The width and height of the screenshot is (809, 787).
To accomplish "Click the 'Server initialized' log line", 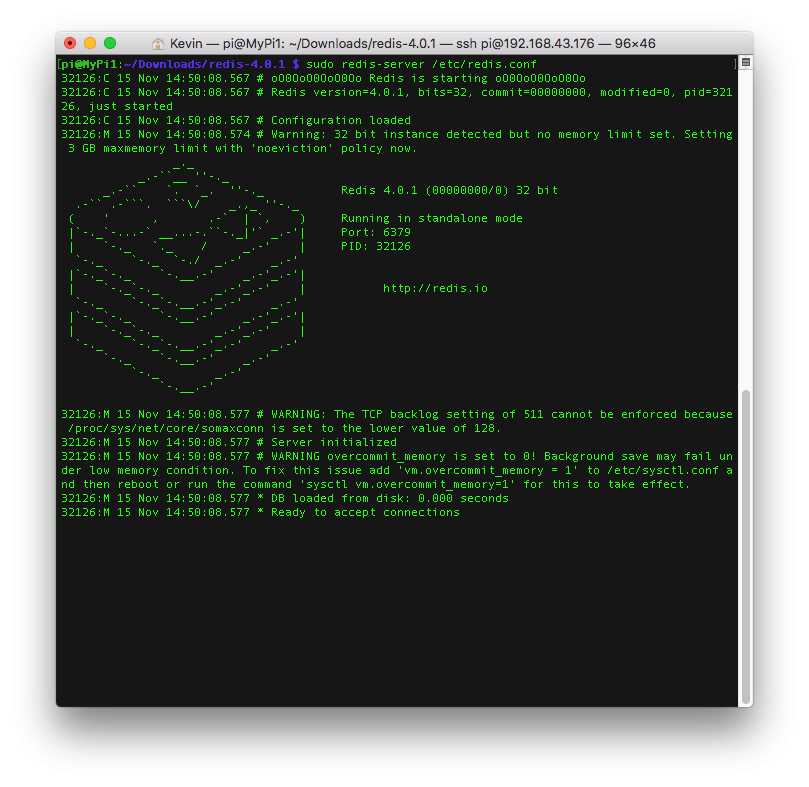I will pyautogui.click(x=229, y=442).
